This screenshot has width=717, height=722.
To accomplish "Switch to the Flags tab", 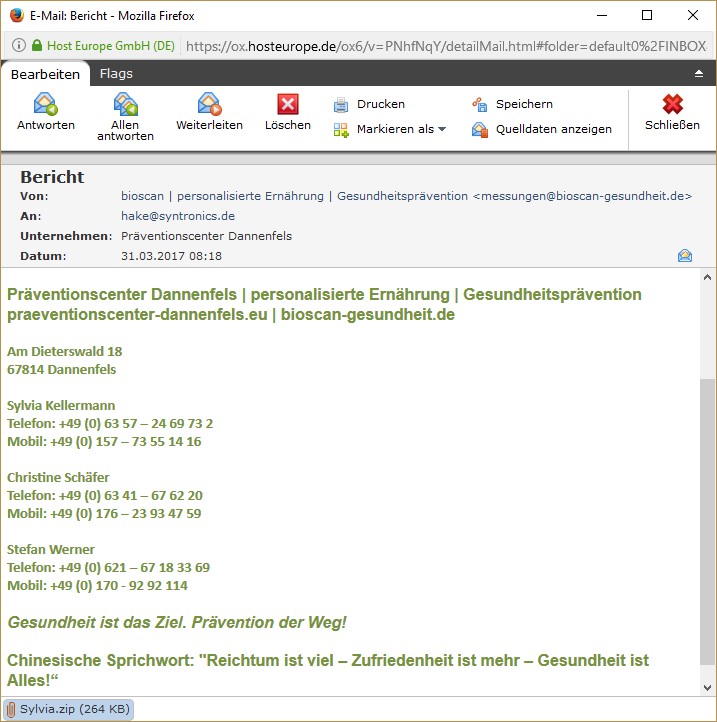I will tap(116, 74).
